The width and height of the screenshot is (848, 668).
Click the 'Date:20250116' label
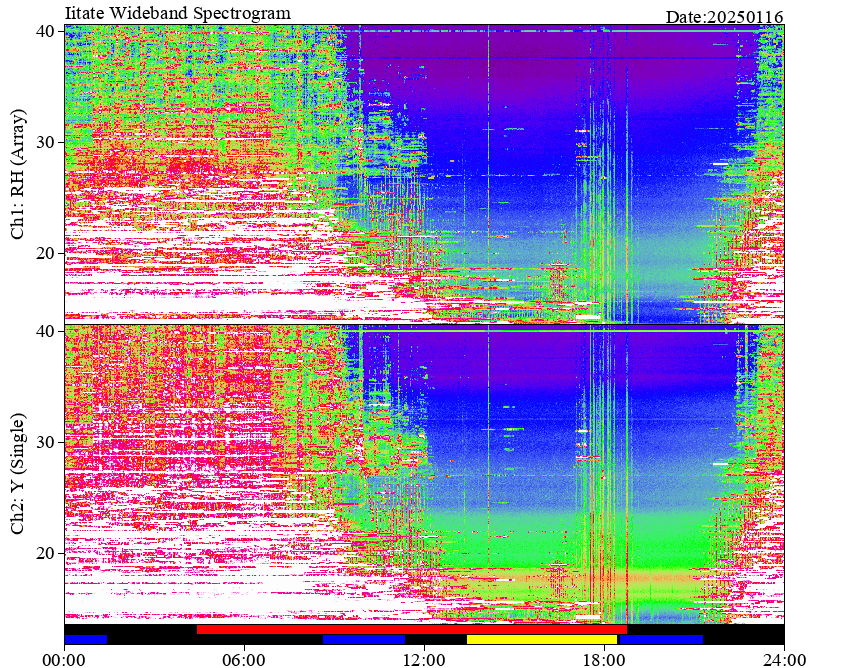click(724, 17)
